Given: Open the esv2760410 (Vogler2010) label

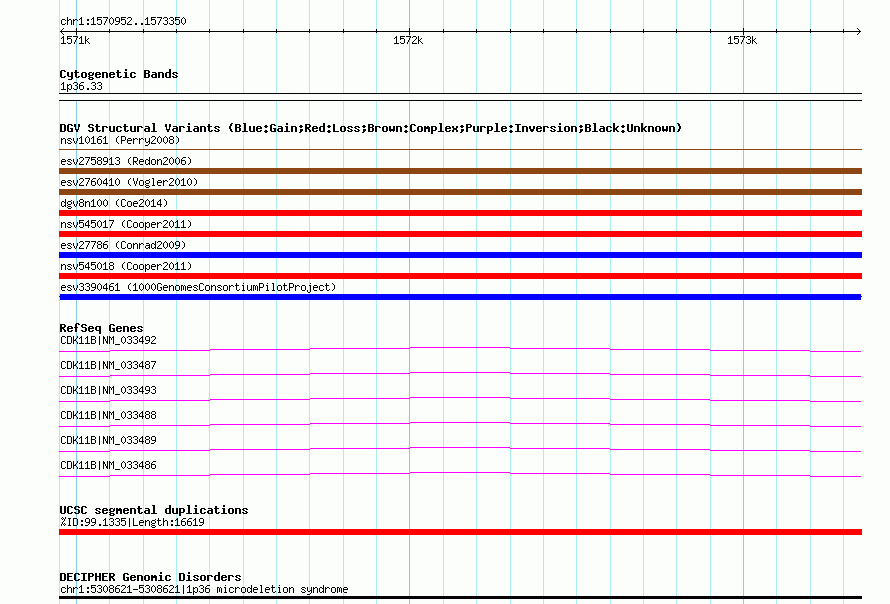Looking at the screenshot, I should pyautogui.click(x=129, y=182).
